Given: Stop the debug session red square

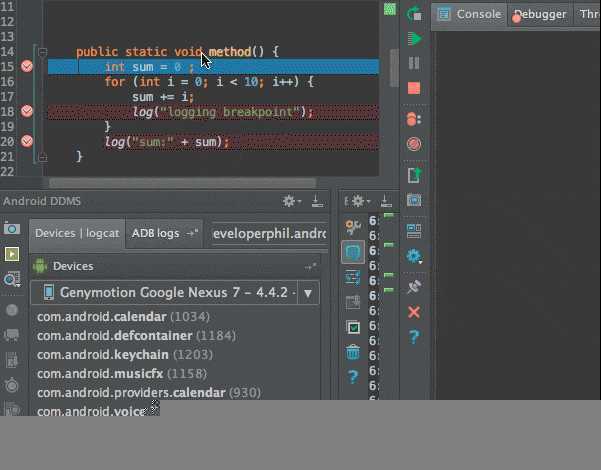Looking at the screenshot, I should click(x=414, y=88).
